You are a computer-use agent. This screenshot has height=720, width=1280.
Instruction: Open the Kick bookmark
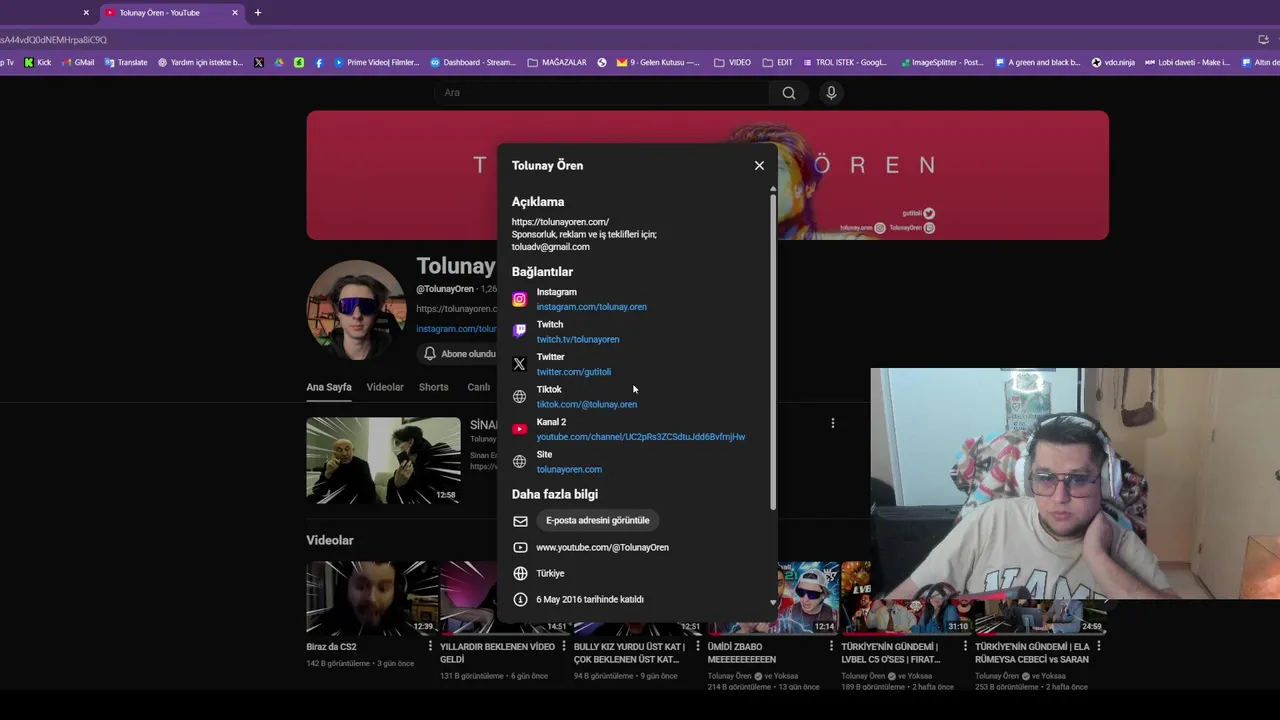point(38,62)
